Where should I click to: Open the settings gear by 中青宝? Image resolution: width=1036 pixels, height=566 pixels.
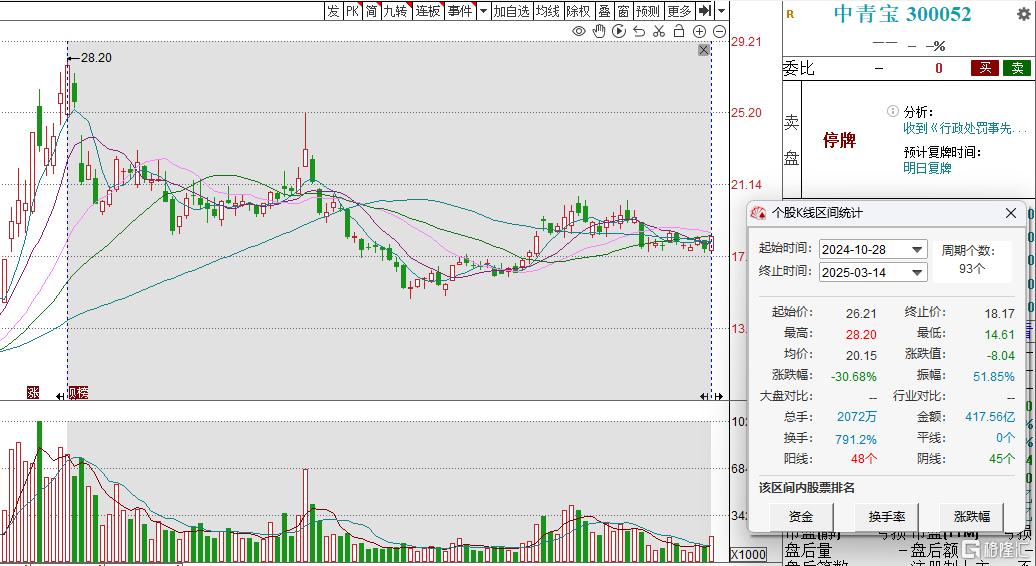[x=1023, y=13]
